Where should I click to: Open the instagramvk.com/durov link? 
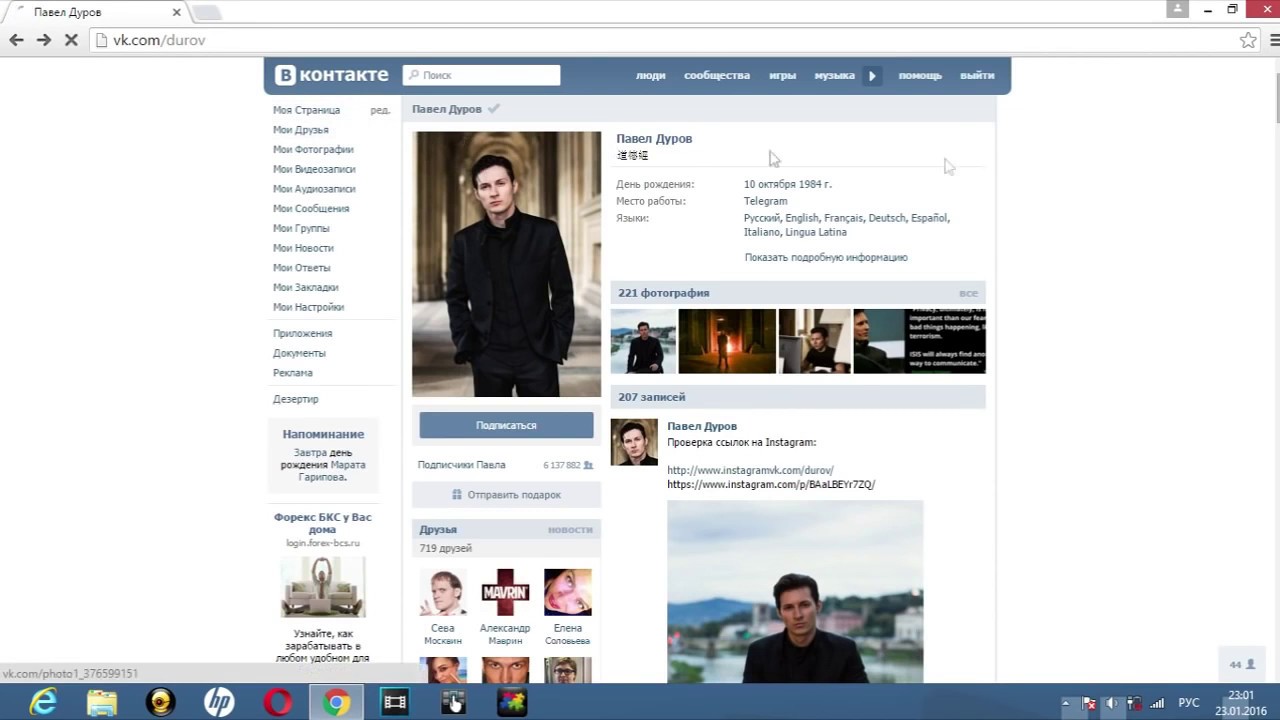750,470
